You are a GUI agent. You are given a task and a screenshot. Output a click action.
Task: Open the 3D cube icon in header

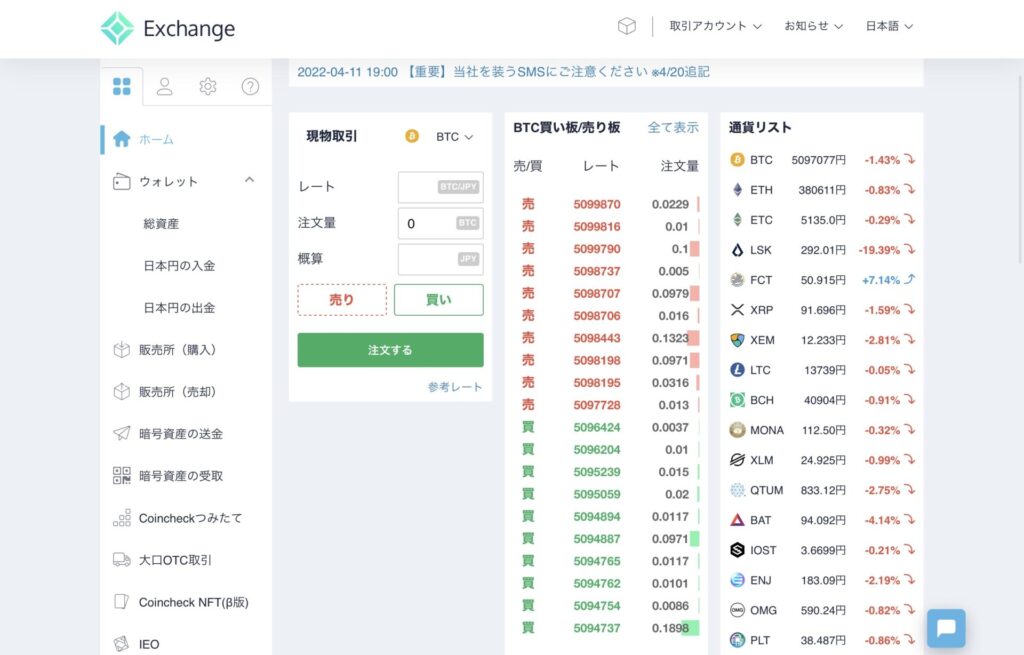tap(626, 26)
